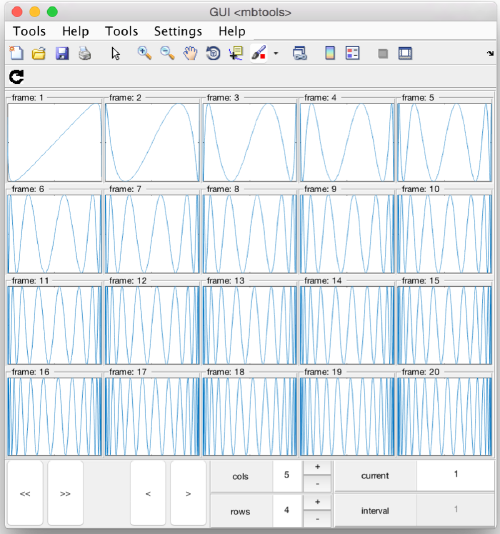The image size is (500, 534).
Task: Click the New Figure toolbar icon
Action: click(x=16, y=53)
